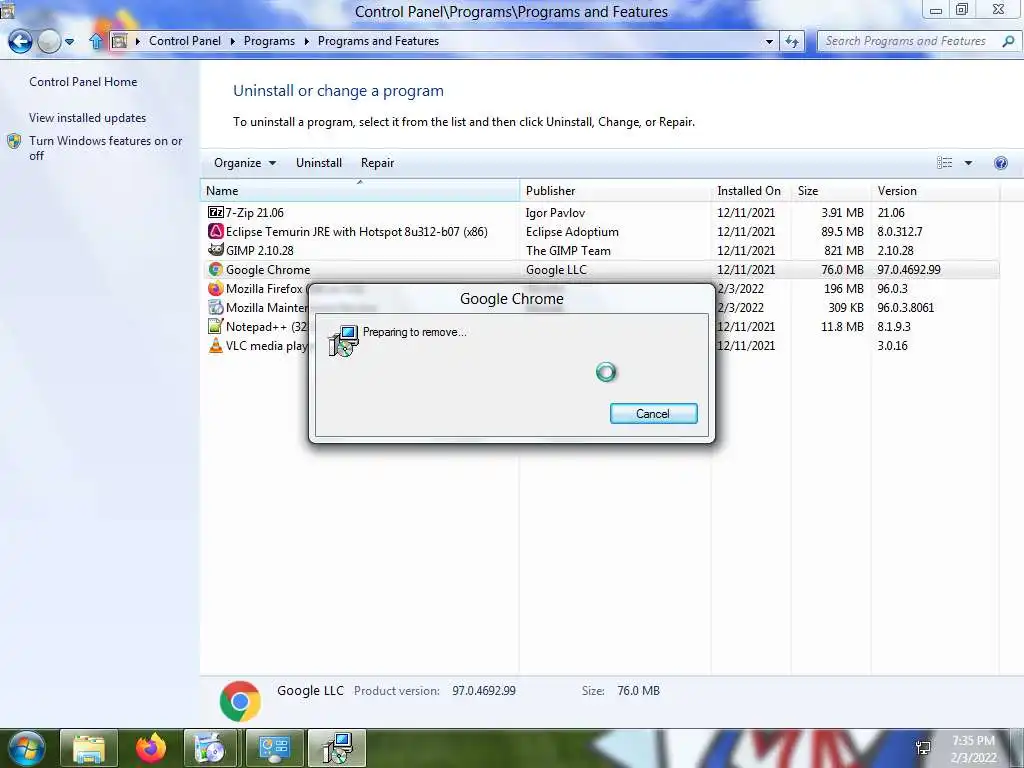Viewport: 1024px width, 768px height.
Task: Click the VLC media player cone icon
Action: point(216,345)
